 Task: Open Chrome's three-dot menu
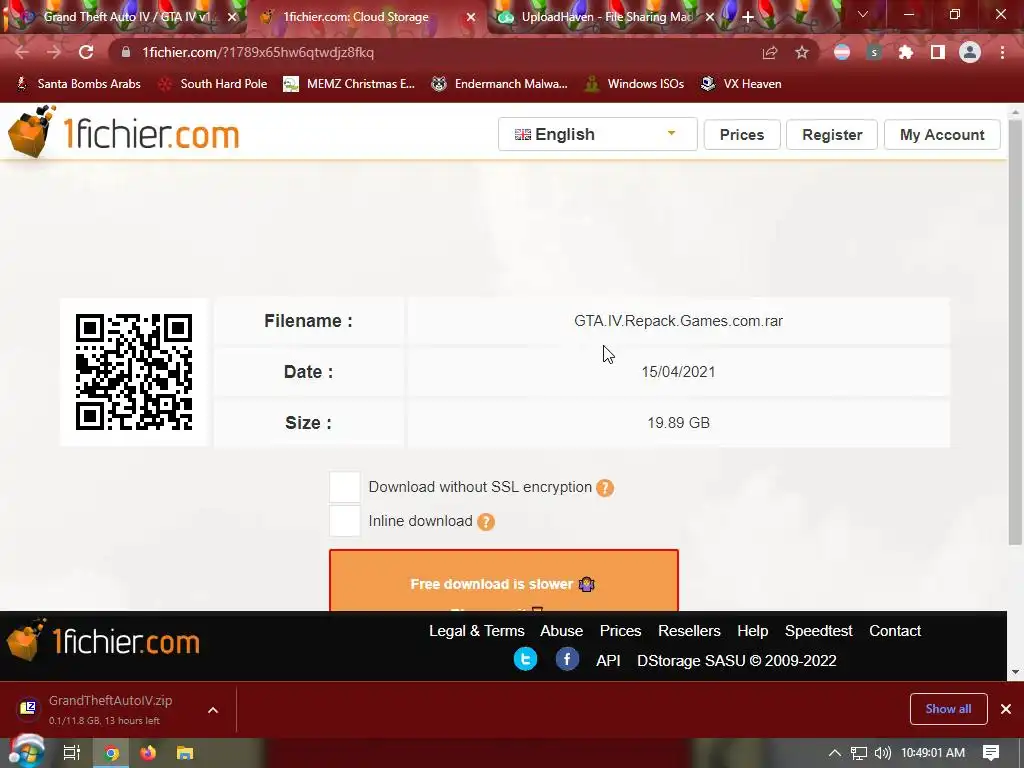pos(1002,52)
